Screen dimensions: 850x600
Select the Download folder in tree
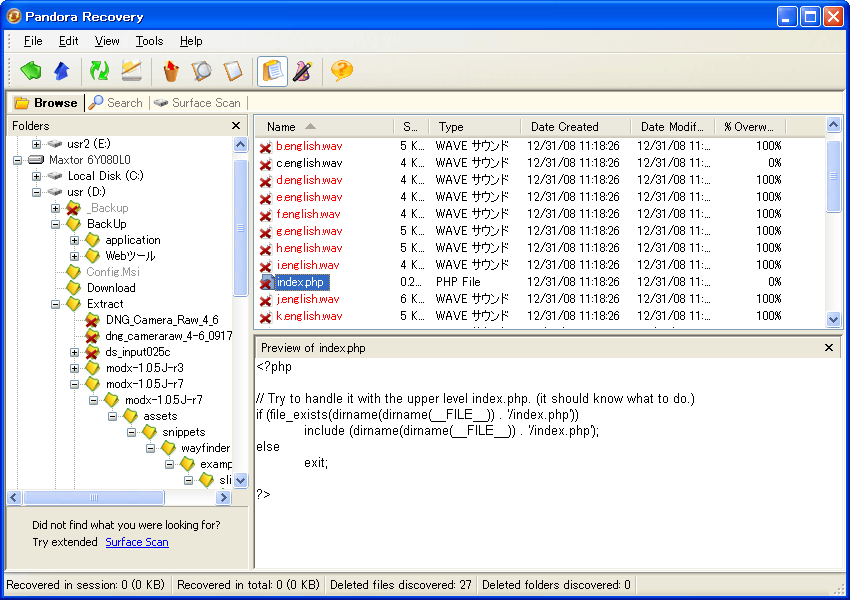tap(111, 288)
